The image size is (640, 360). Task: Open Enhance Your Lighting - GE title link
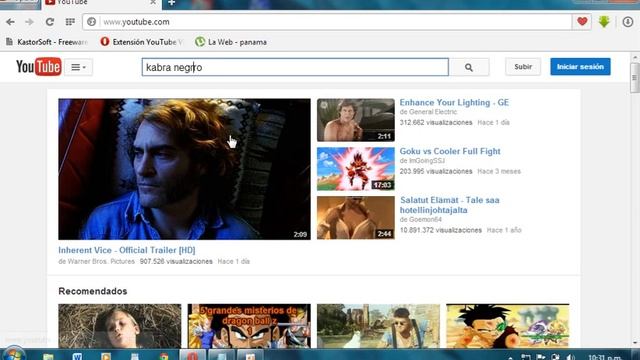pyautogui.click(x=454, y=102)
